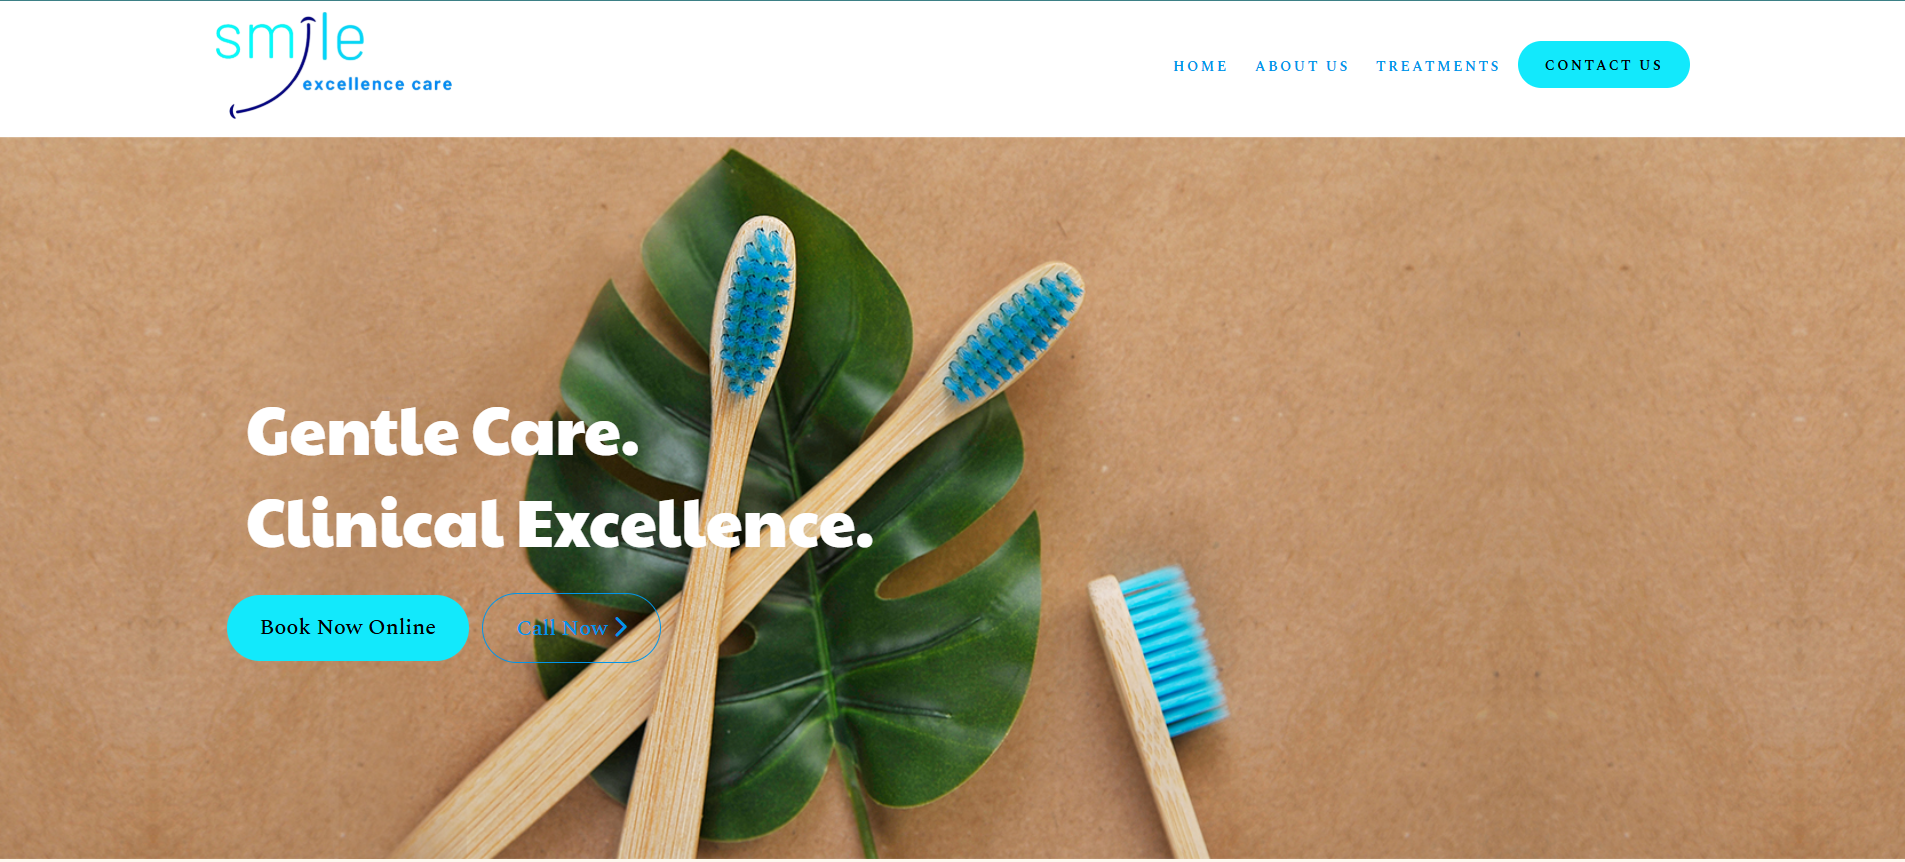Click the 'Gentle Care.' headline text
The height and width of the screenshot is (862, 1905).
click(442, 432)
